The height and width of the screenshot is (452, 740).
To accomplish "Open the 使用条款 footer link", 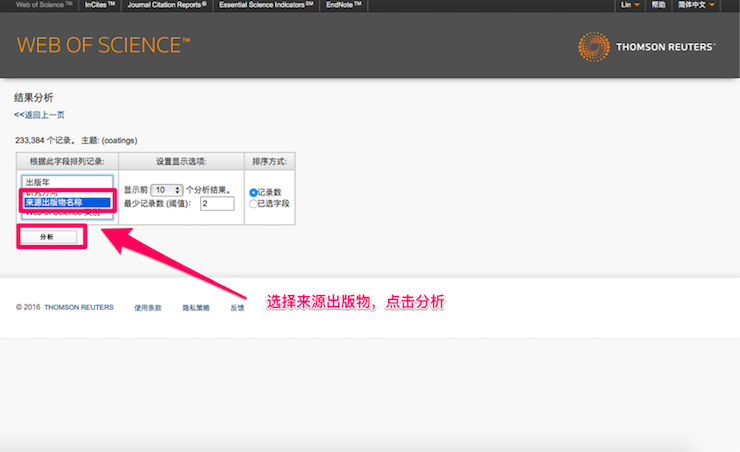I will 147,307.
